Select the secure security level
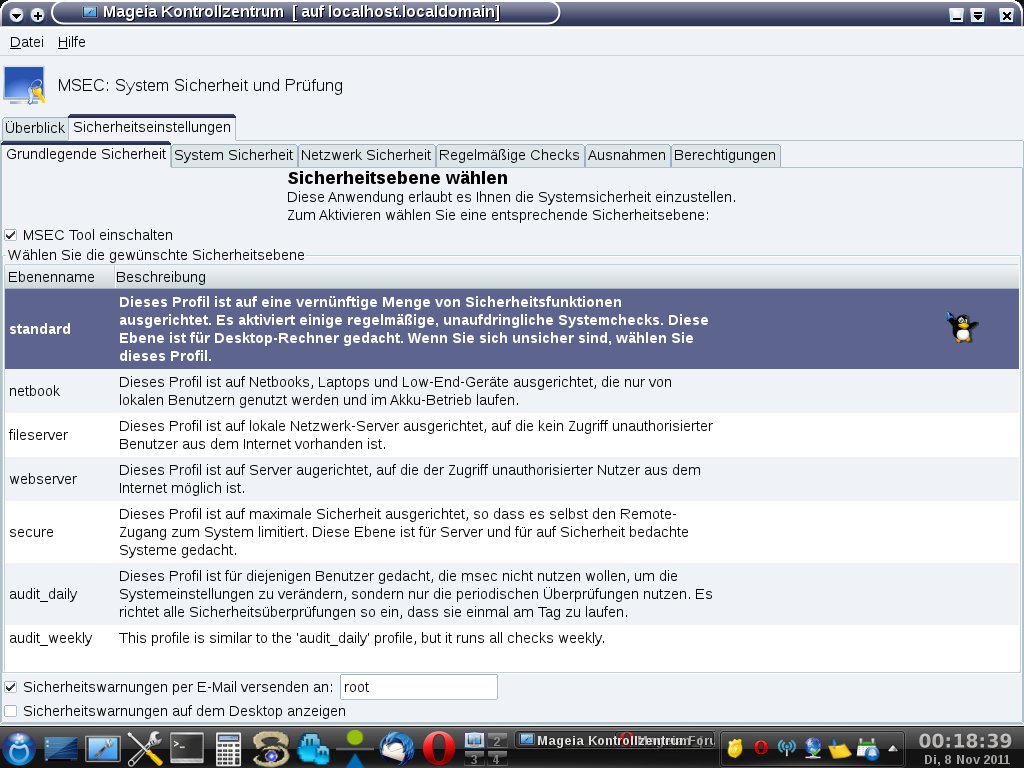The image size is (1024, 768). [x=511, y=532]
